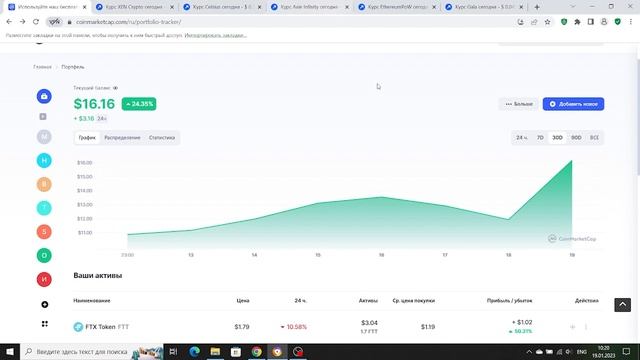Switch to 'Курс Celsius' browser tab
The image size is (640, 360).
223,7
